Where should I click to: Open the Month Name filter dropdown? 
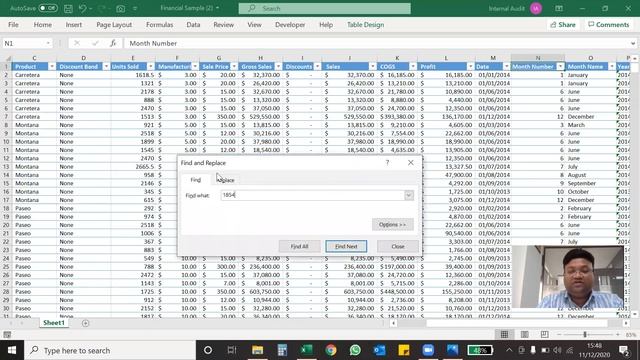[x=611, y=67]
